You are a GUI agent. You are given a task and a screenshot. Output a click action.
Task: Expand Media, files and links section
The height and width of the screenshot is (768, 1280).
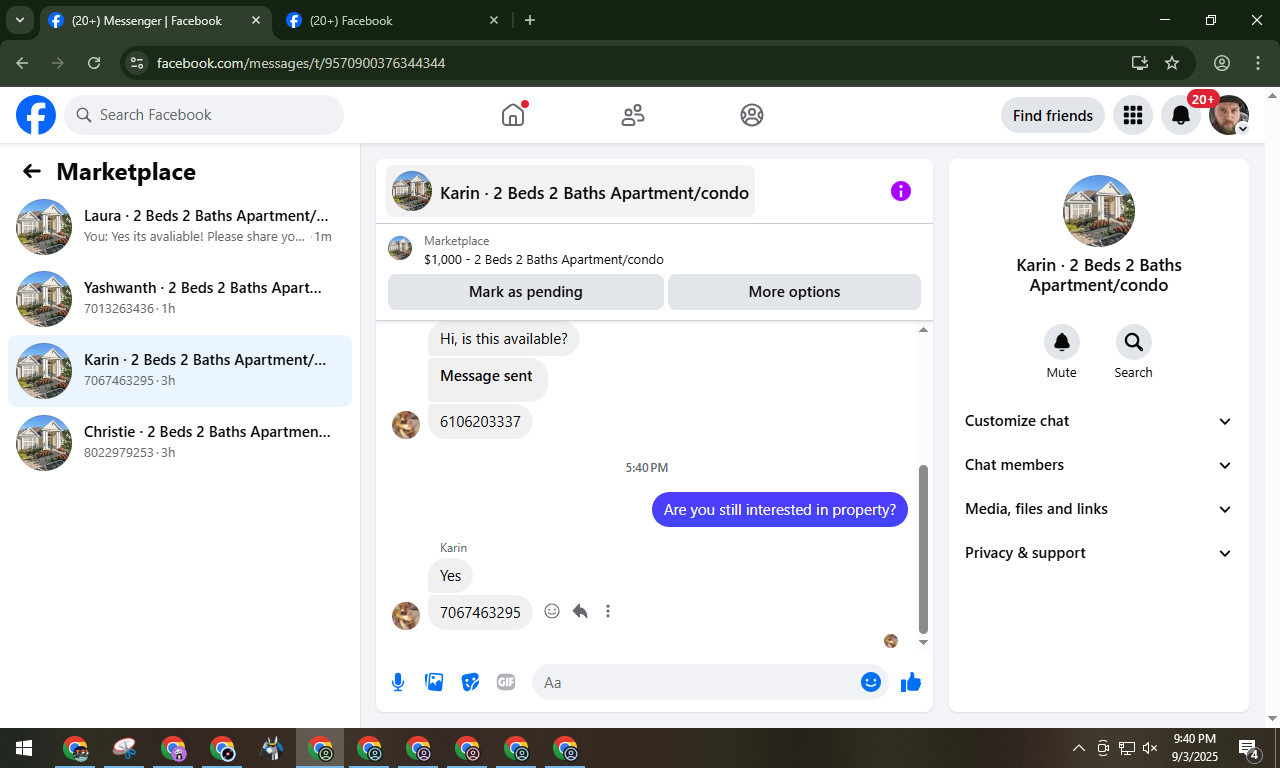[x=1099, y=509]
